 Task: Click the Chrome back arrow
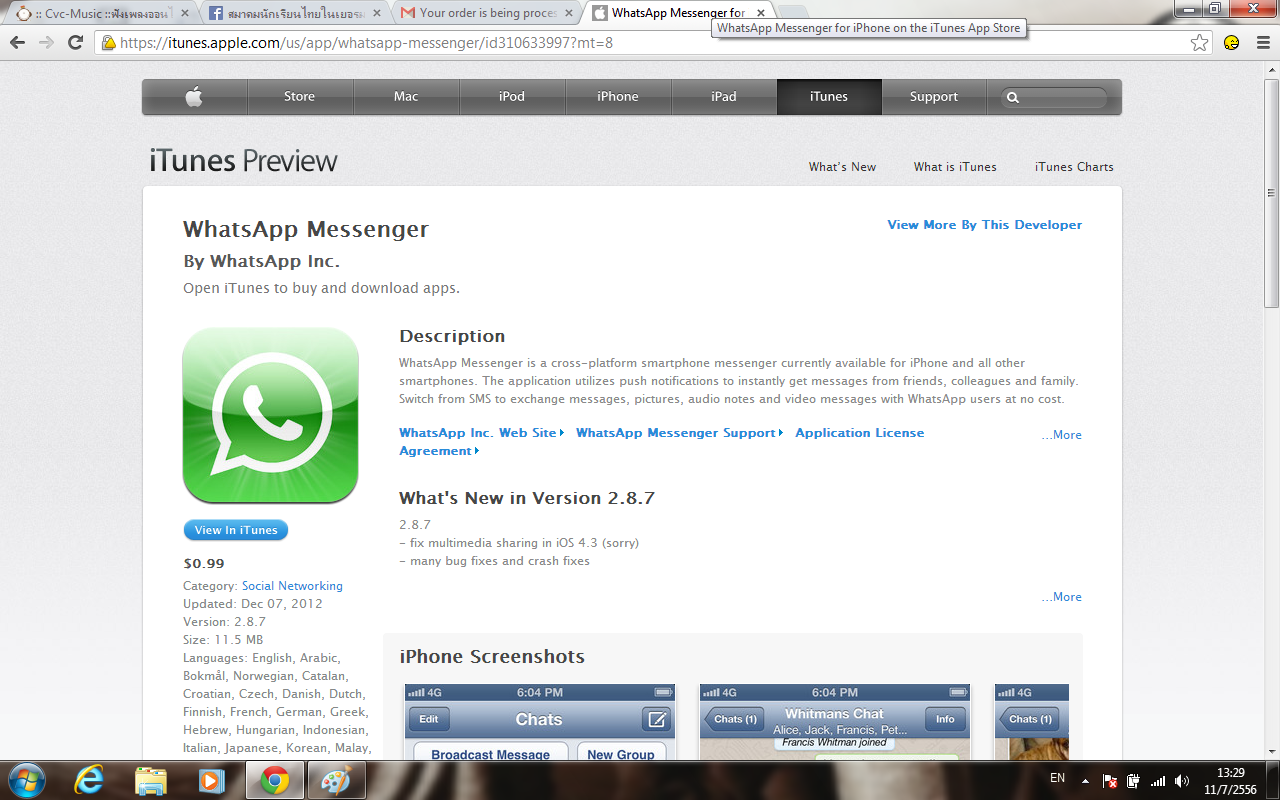tap(17, 42)
